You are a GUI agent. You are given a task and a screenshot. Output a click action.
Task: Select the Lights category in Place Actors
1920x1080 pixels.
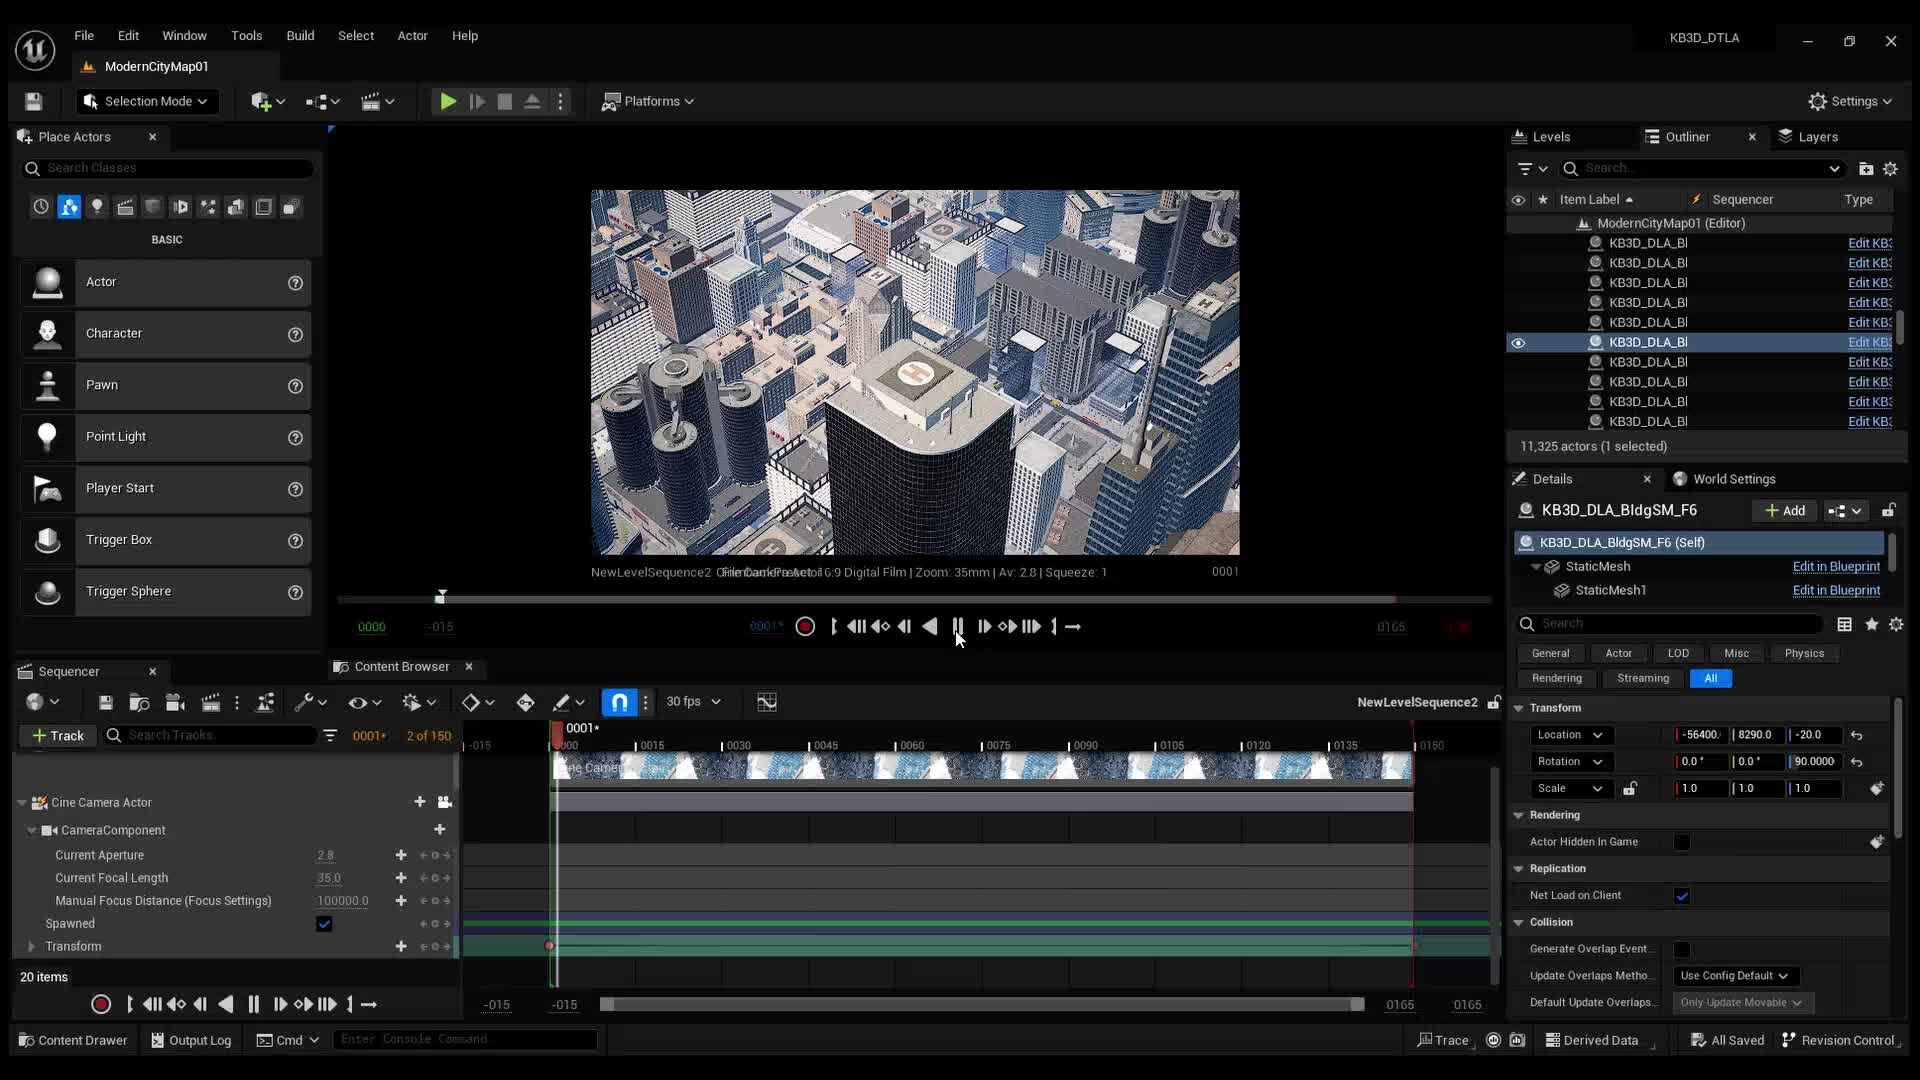[97, 207]
